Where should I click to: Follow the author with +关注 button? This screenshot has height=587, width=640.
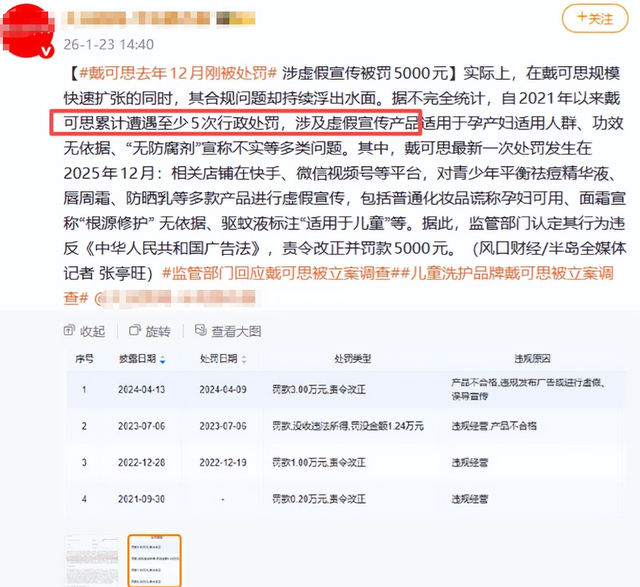pyautogui.click(x=595, y=19)
